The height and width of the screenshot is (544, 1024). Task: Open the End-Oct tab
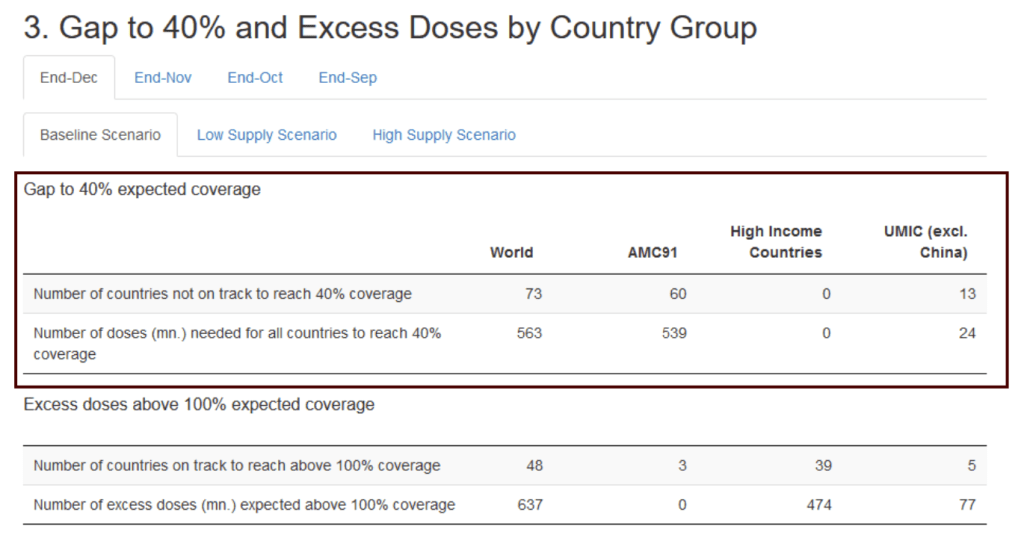(255, 78)
